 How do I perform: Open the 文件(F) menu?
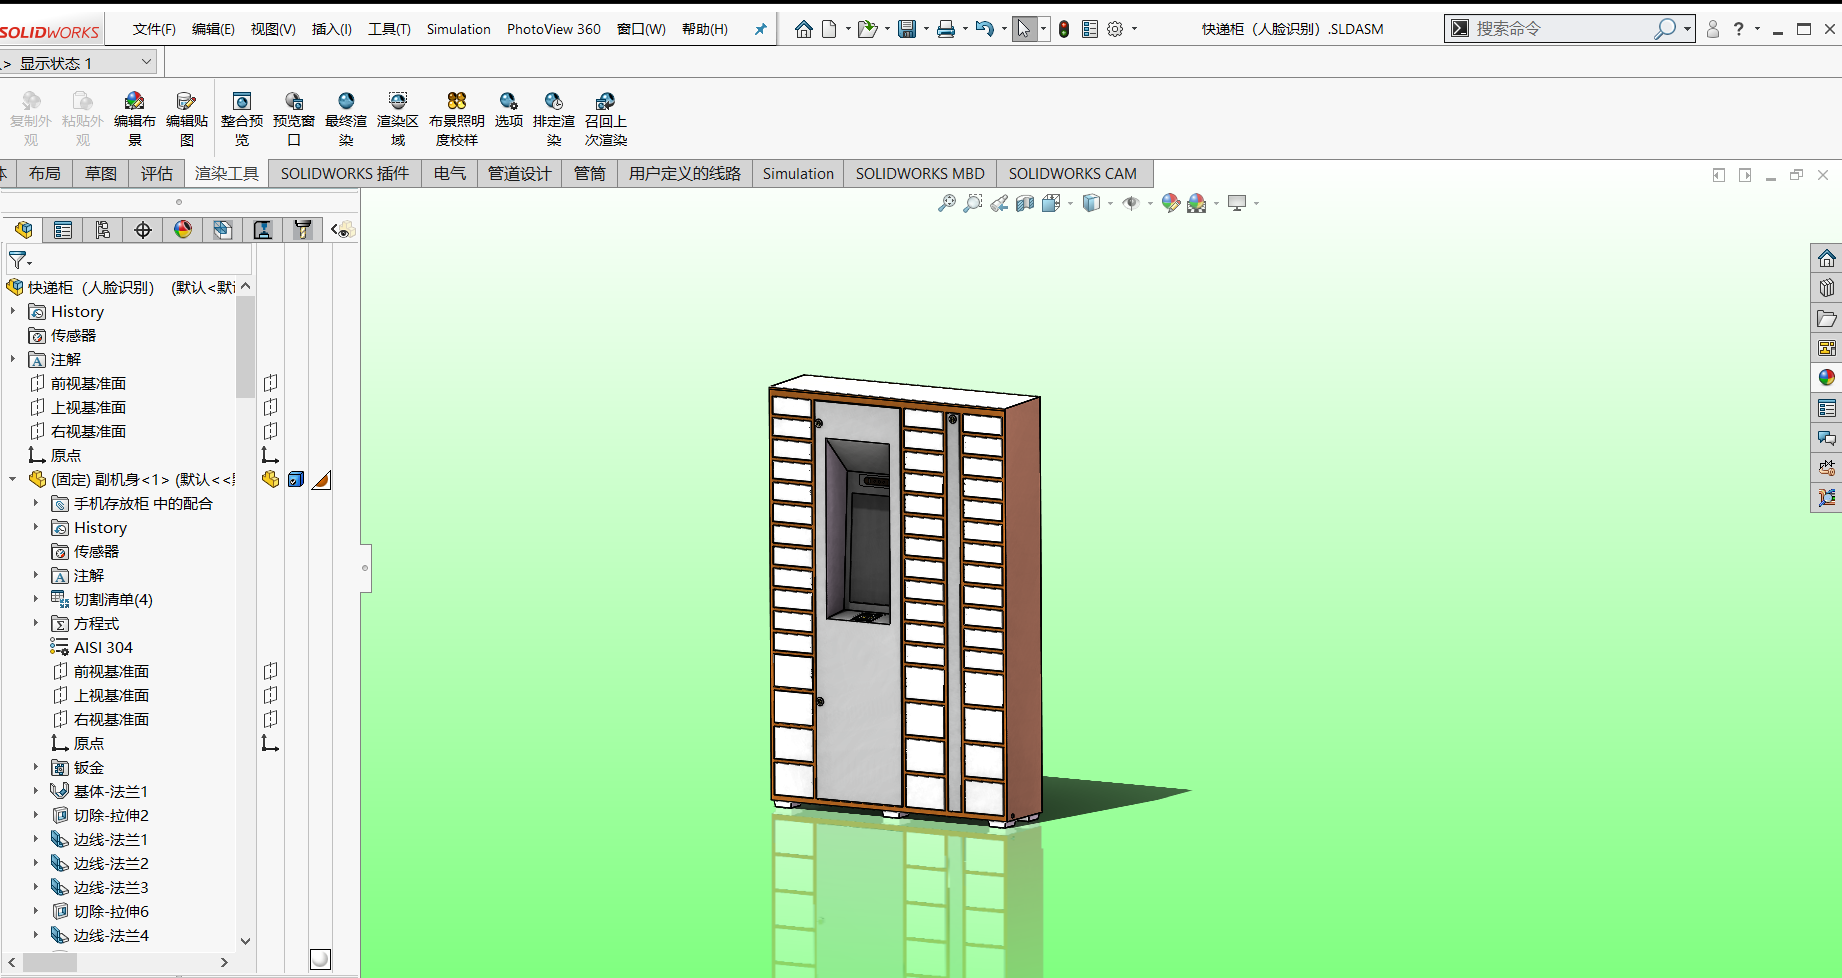tap(154, 29)
